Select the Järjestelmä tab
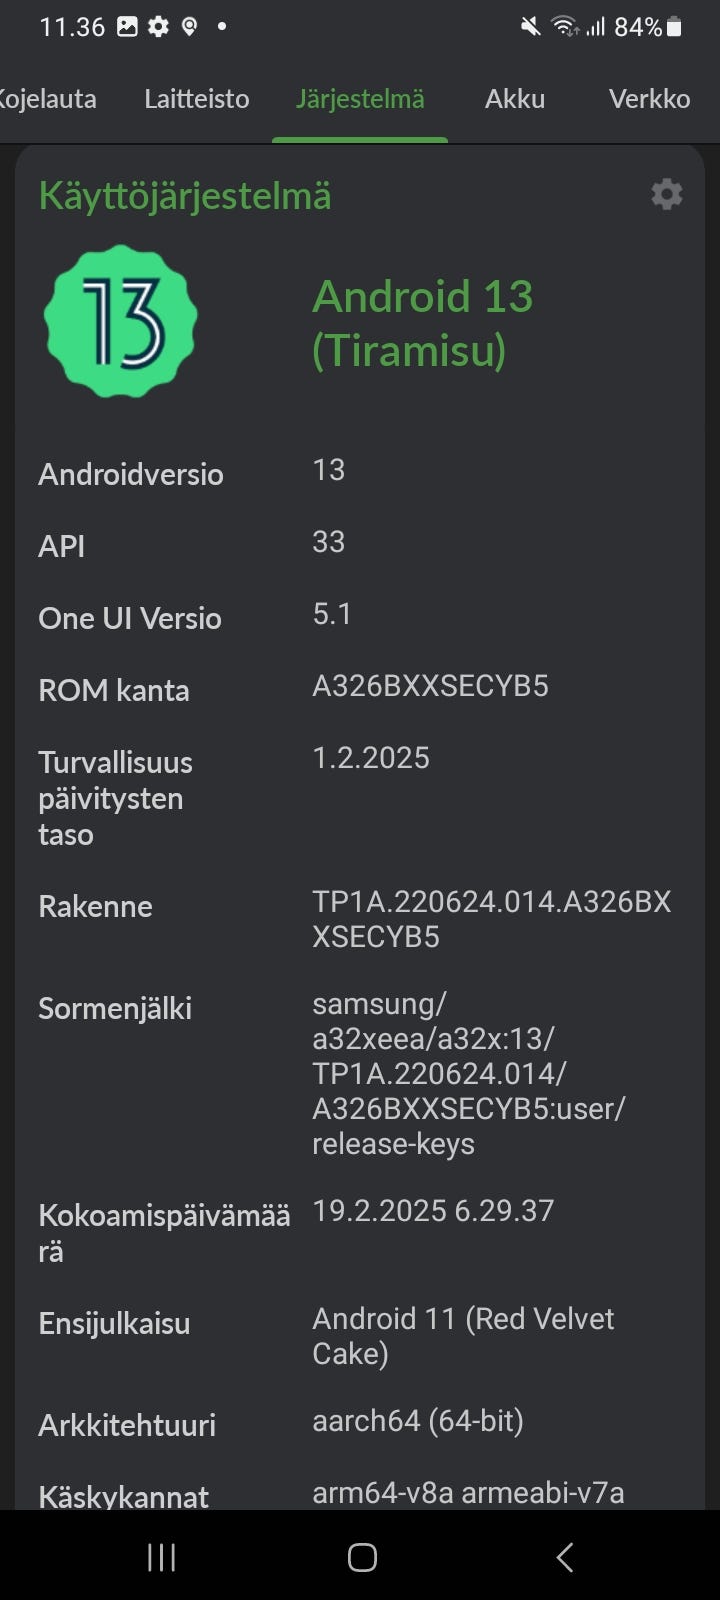 (360, 99)
